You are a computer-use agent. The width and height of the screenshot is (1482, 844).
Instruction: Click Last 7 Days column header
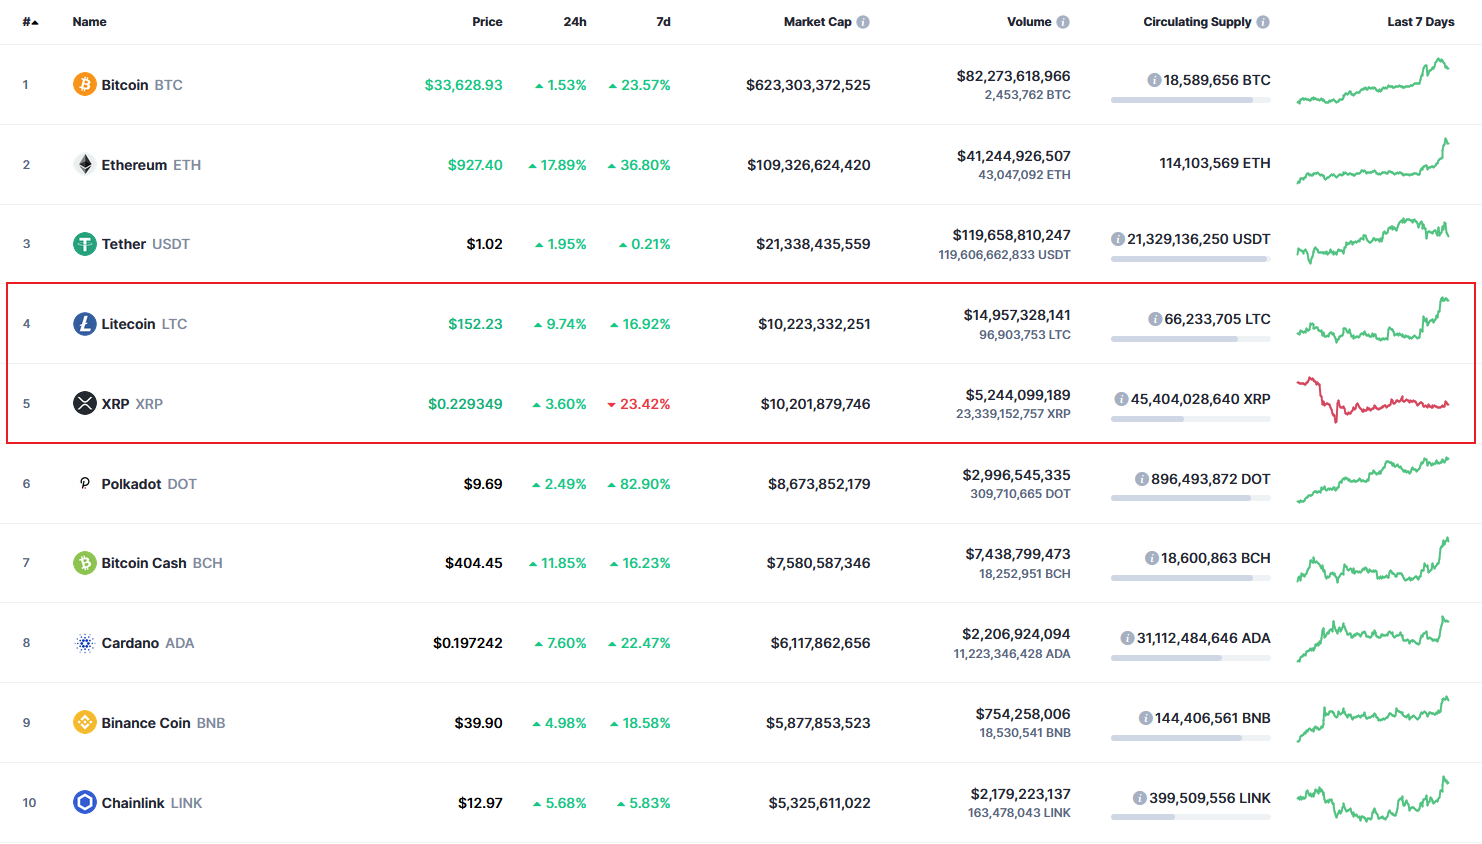tap(1420, 22)
